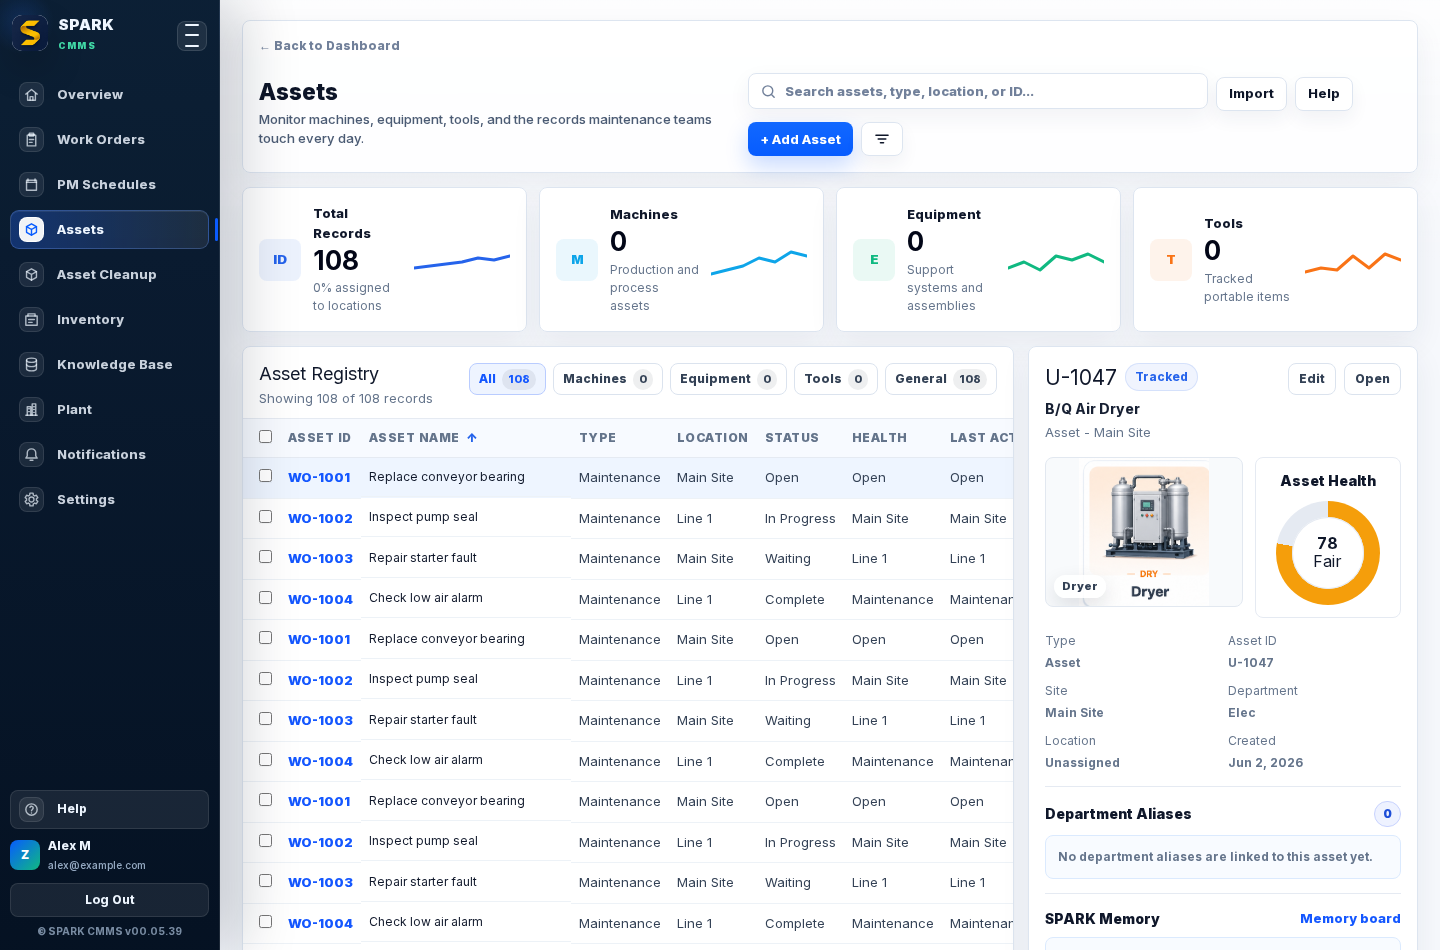Image resolution: width=1440 pixels, height=950 pixels.
Task: Sort by the Location column header
Action: click(712, 438)
